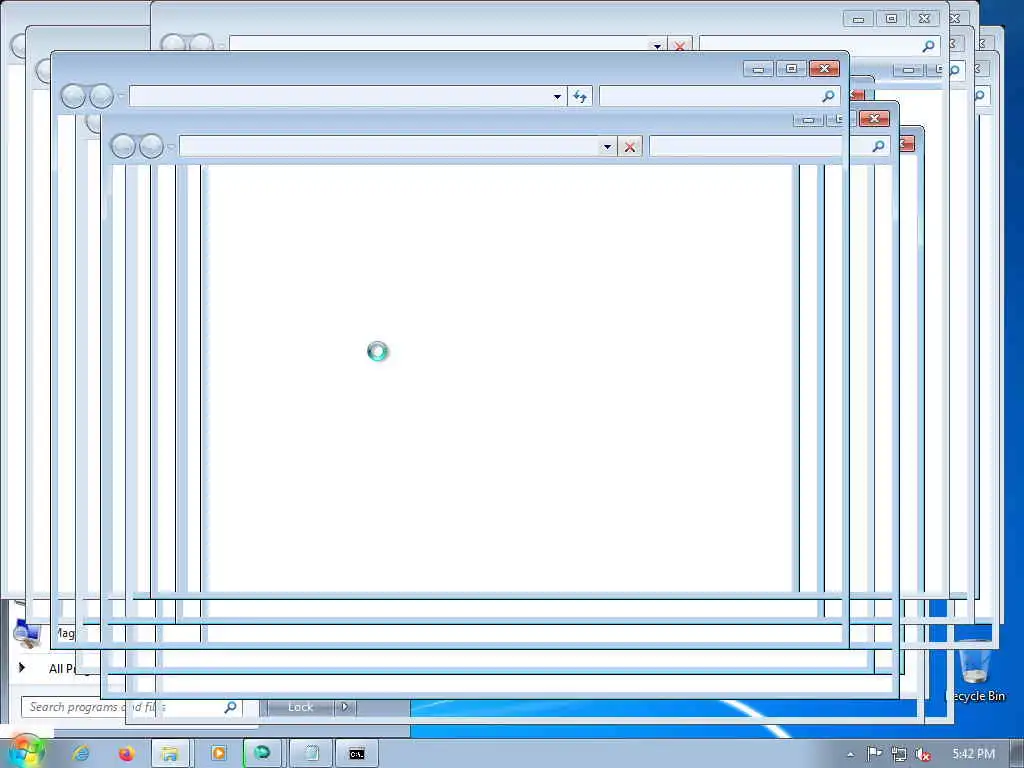
Task: Open Windows Explorer on the taskbar
Action: (170, 754)
